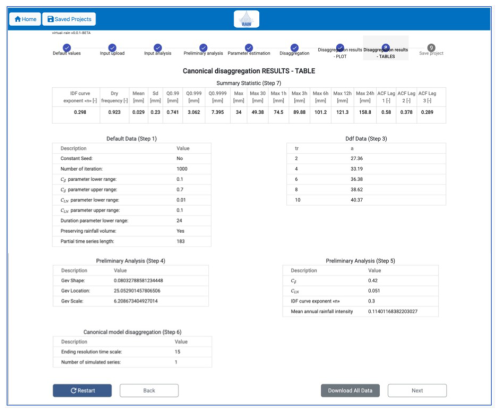The height and width of the screenshot is (413, 500).
Task: Go to the Default values step circle
Action: [x=67, y=48]
